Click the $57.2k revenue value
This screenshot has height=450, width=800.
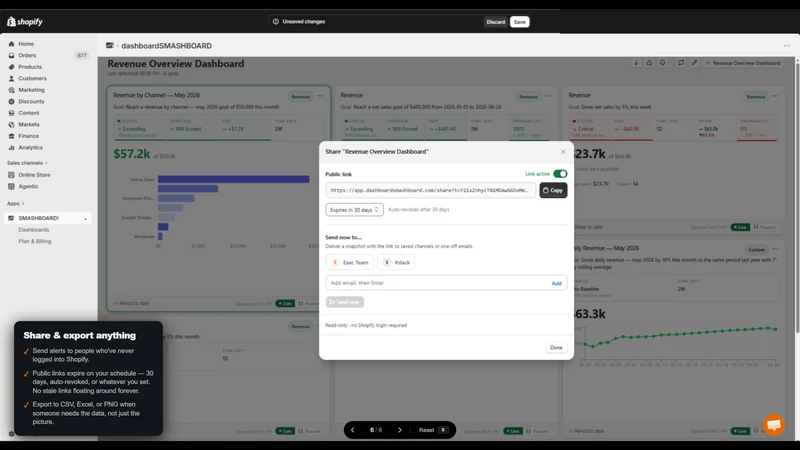132,154
